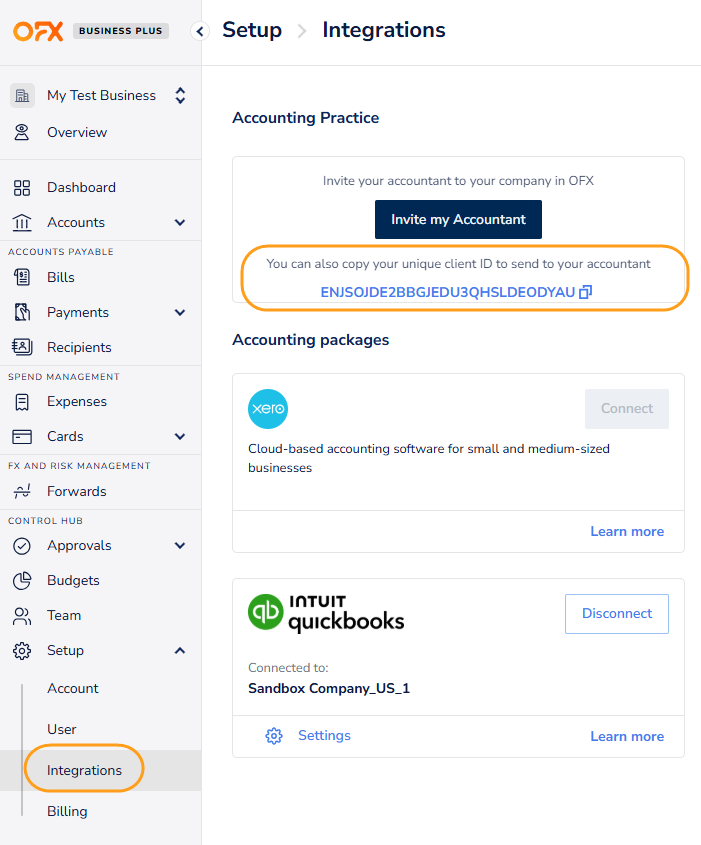Screen dimensions: 701x845
Task: Open the QuickBooks Settings gear icon
Action: (x=273, y=735)
